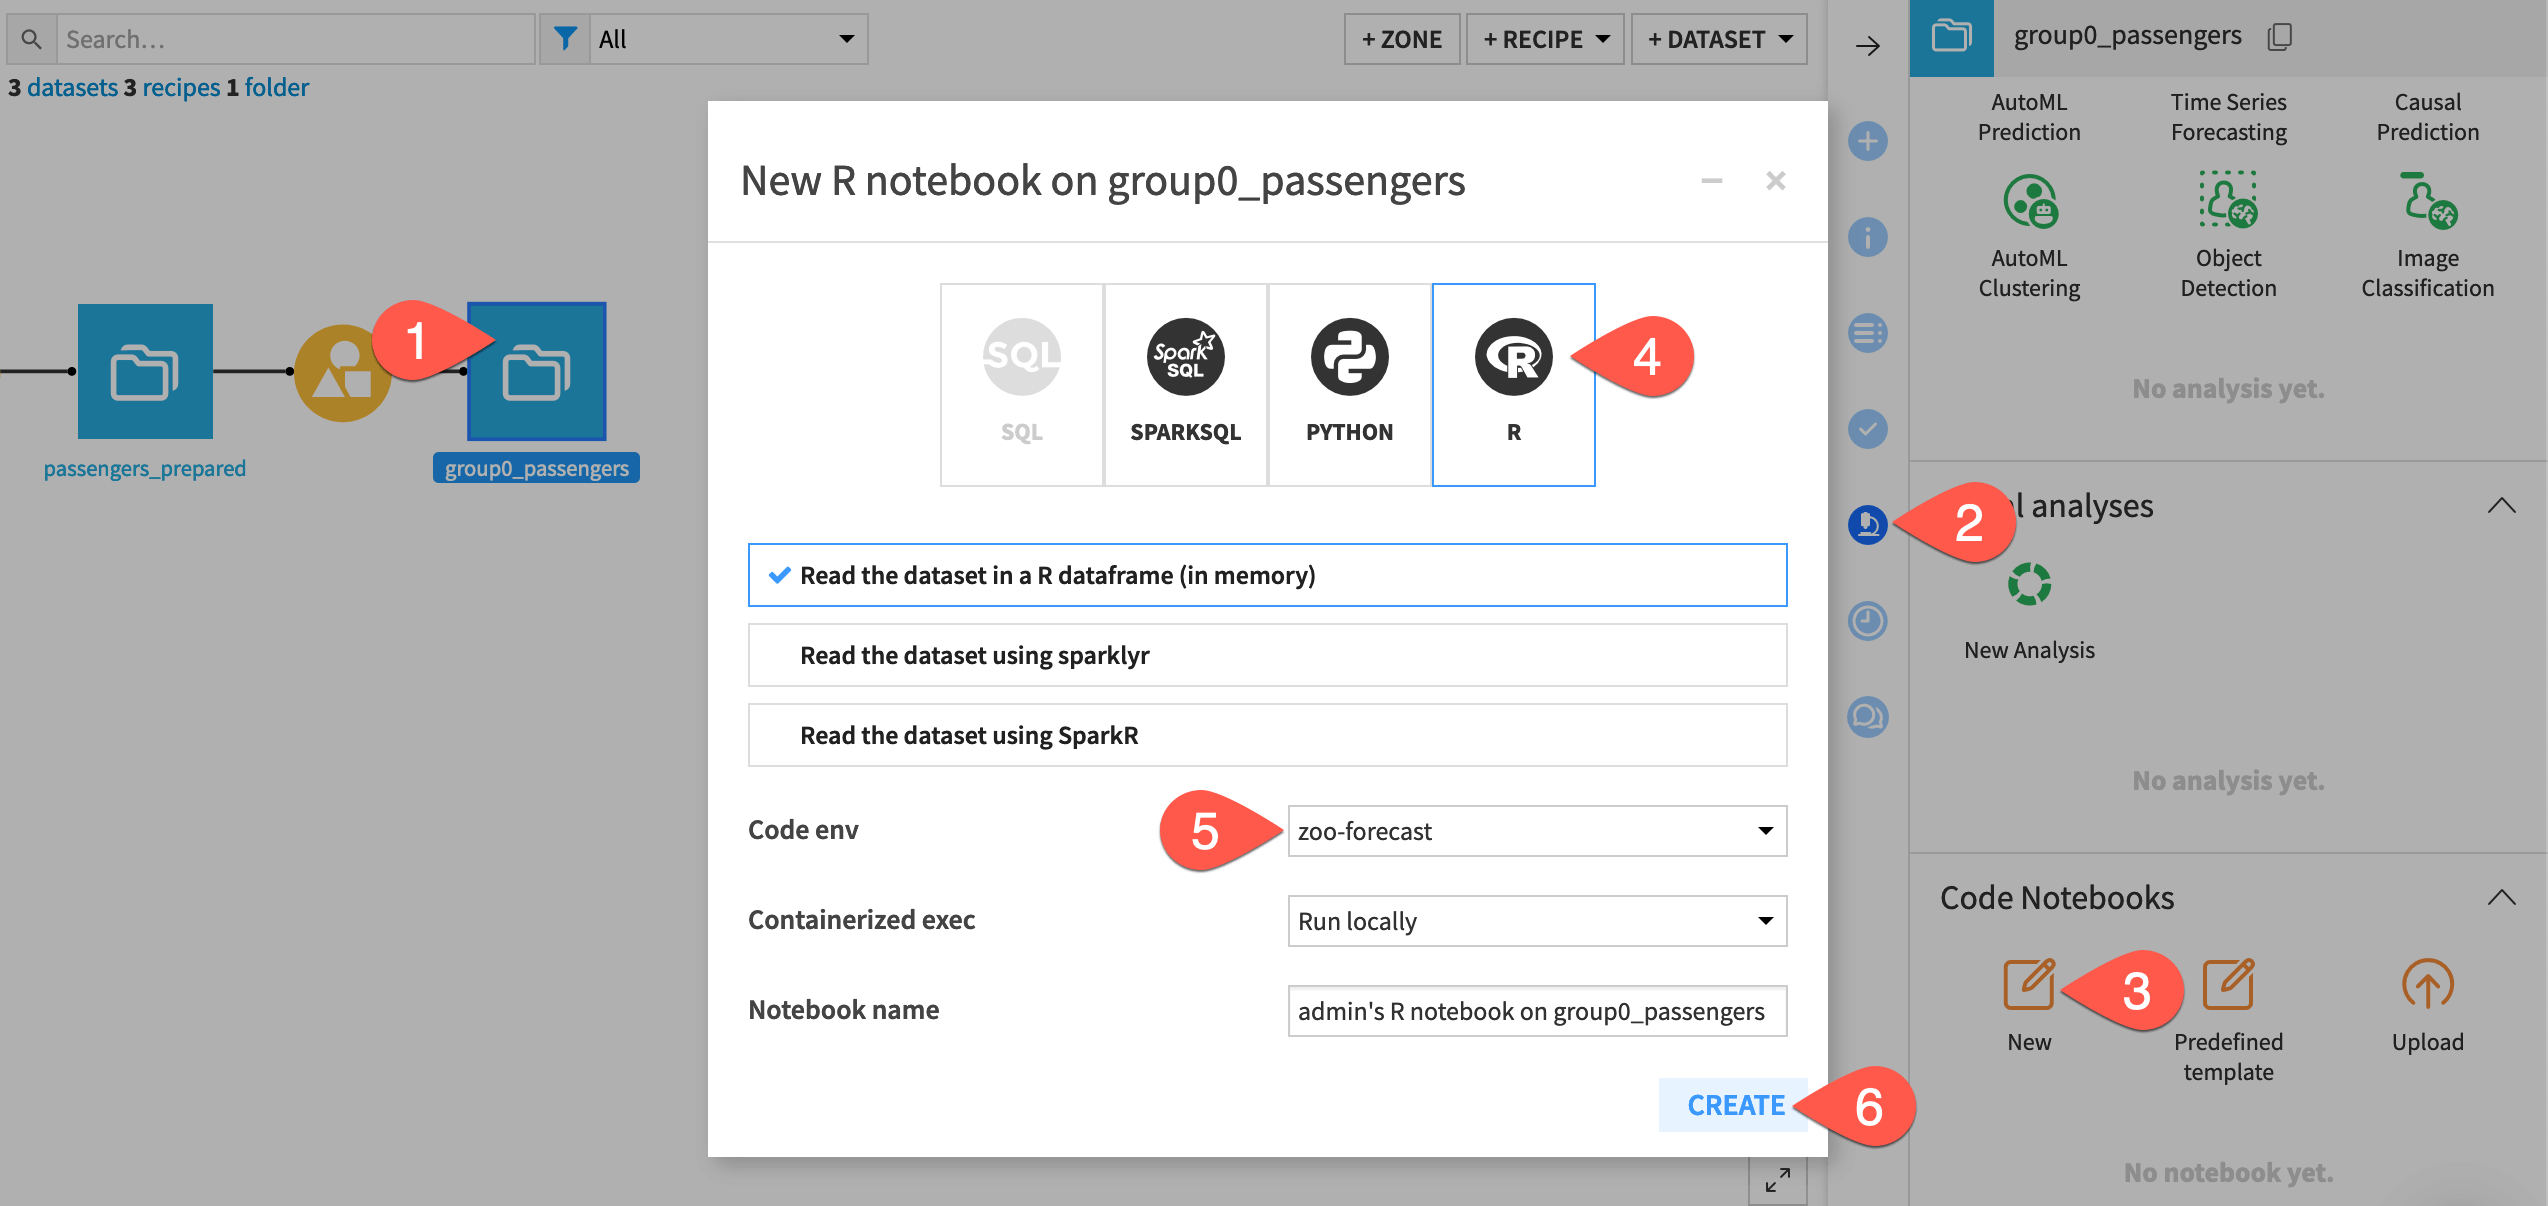Collapse the right panel with arrow icon
2548x1206 pixels.
pos(1867,45)
